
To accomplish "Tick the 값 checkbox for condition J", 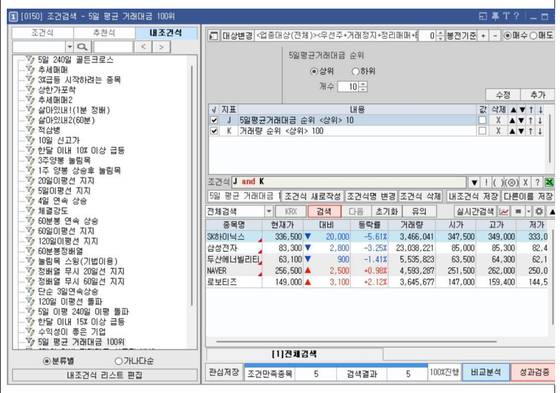I will tap(482, 120).
